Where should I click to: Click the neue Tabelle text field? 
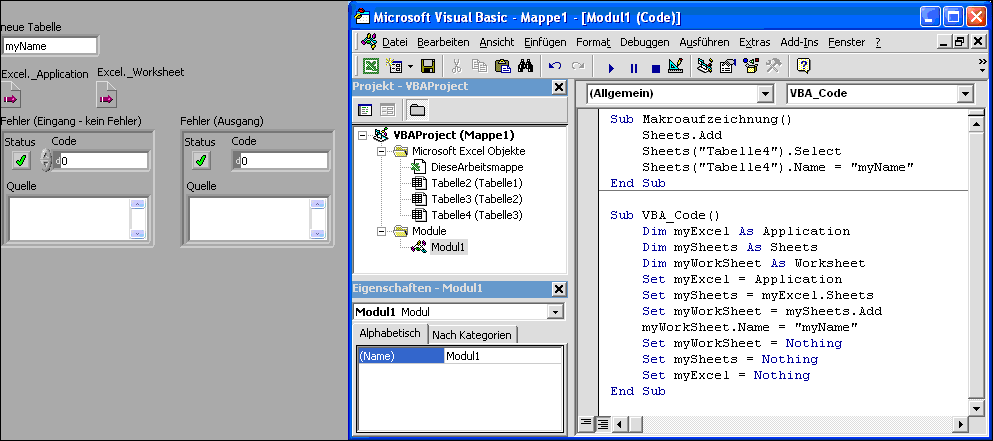click(50, 46)
